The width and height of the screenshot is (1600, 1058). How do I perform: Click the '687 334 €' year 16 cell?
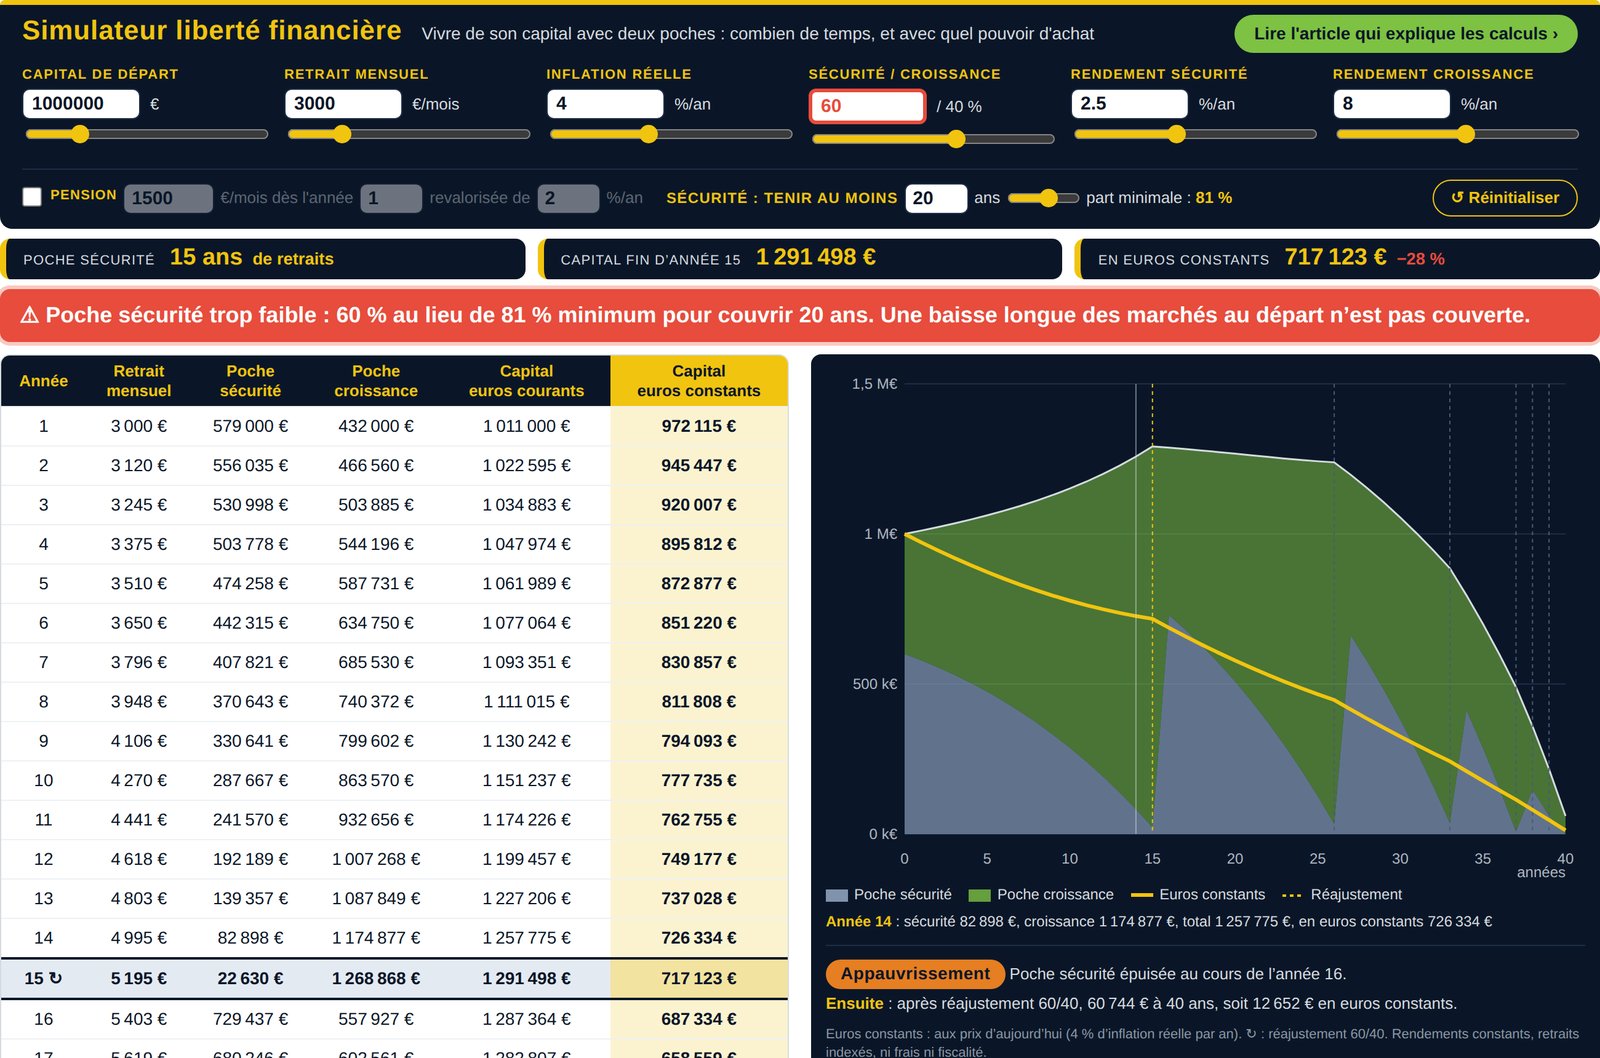point(699,1019)
